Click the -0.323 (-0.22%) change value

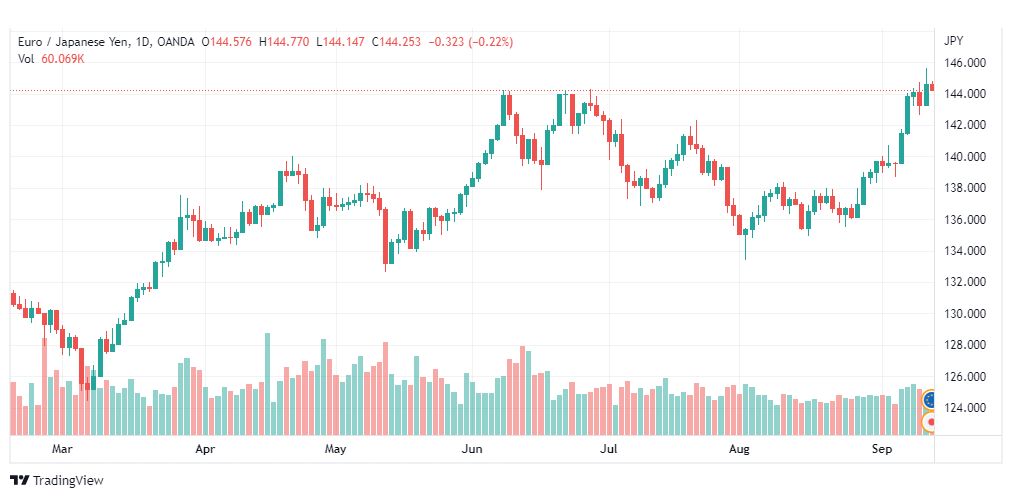pyautogui.click(x=471, y=43)
